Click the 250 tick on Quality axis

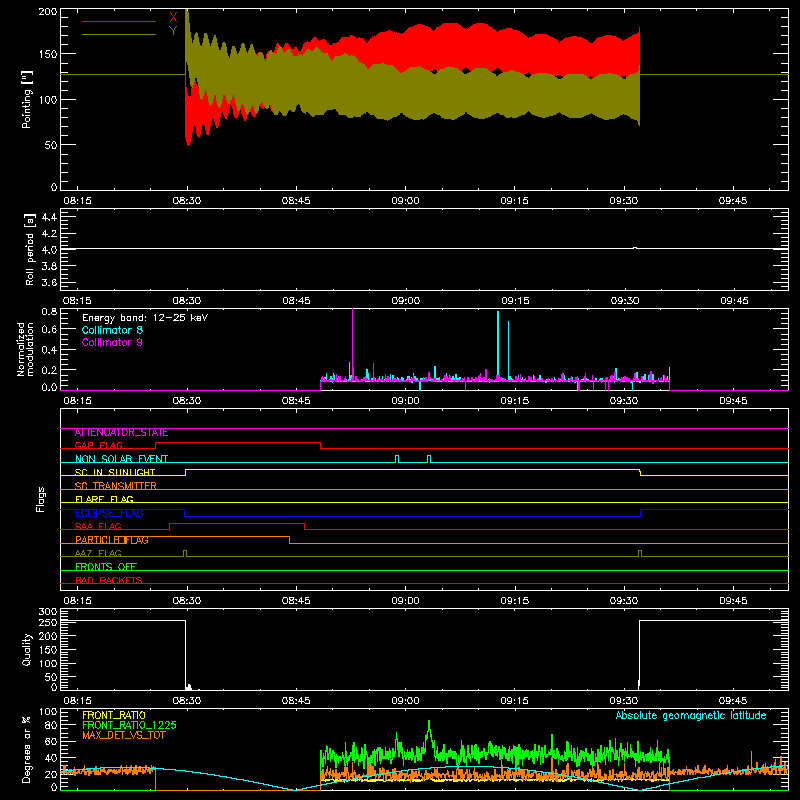coord(48,623)
